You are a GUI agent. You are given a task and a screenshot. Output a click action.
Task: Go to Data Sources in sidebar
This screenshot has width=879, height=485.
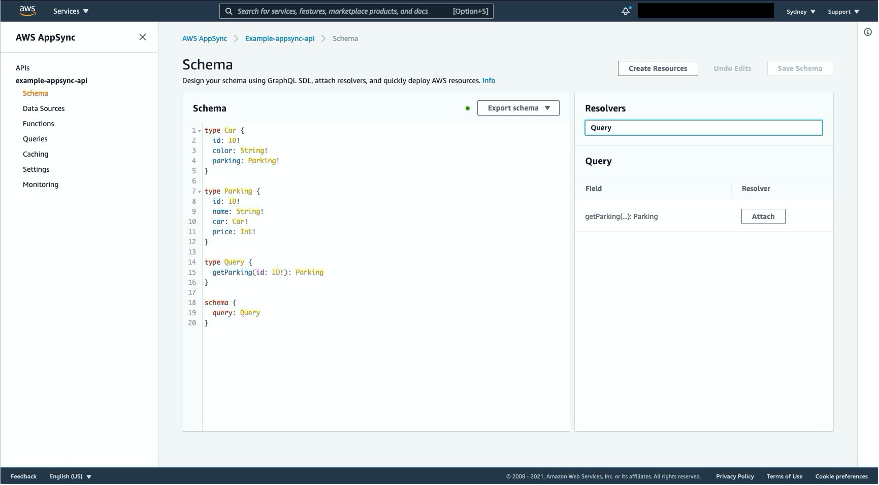[x=44, y=108]
